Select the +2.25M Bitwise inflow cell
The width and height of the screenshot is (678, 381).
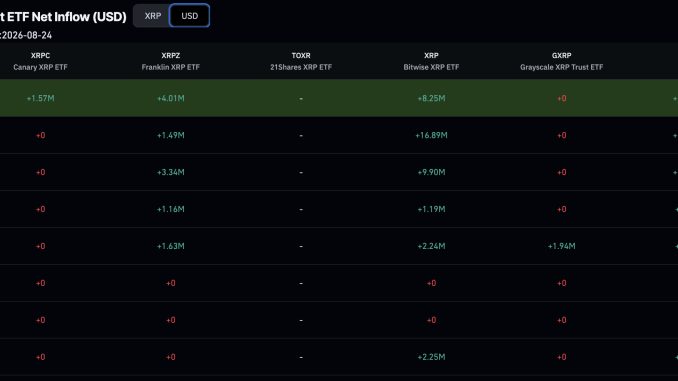coord(431,357)
